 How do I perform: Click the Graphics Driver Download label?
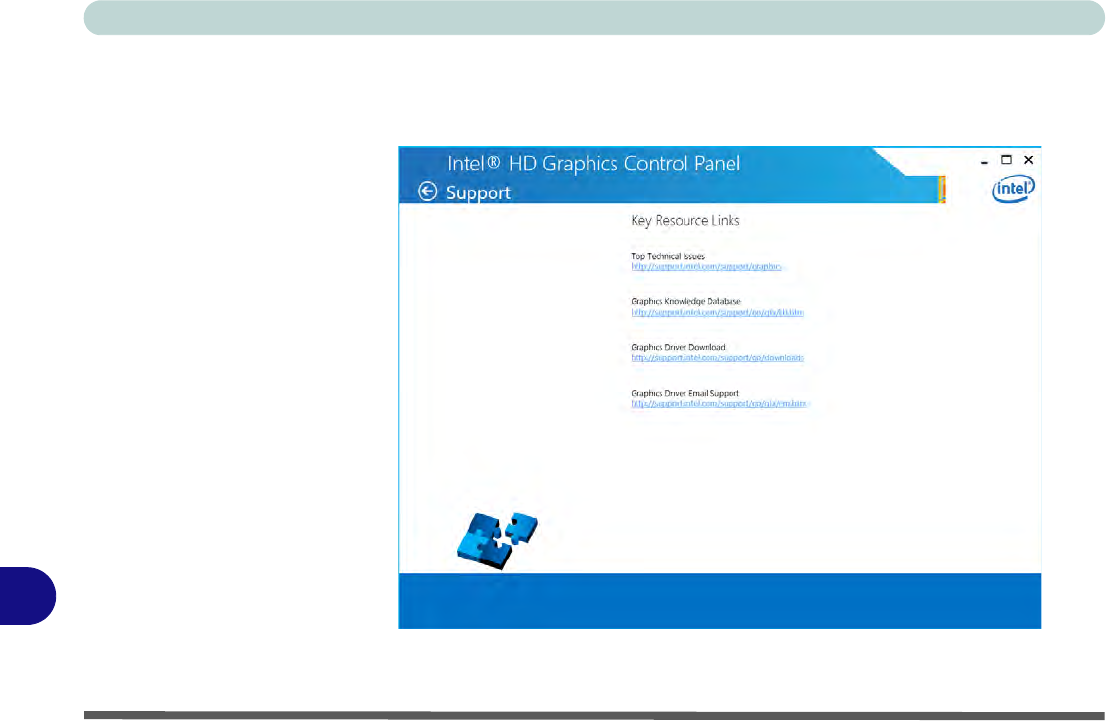pos(678,347)
